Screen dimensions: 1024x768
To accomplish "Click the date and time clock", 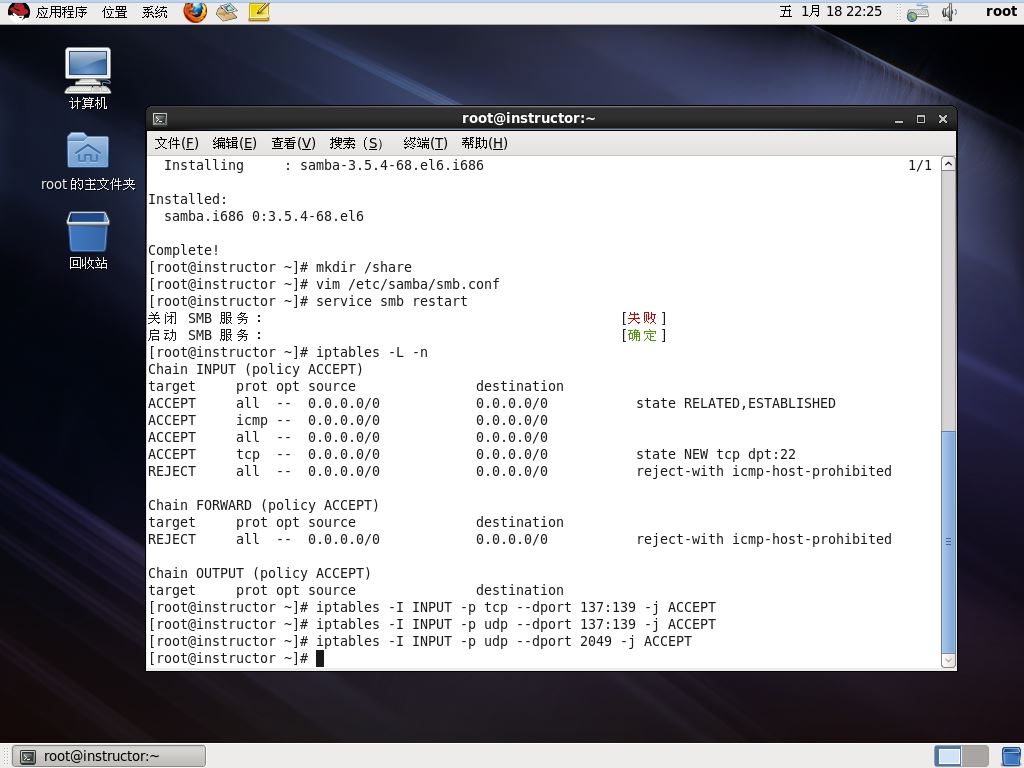I will pos(831,12).
